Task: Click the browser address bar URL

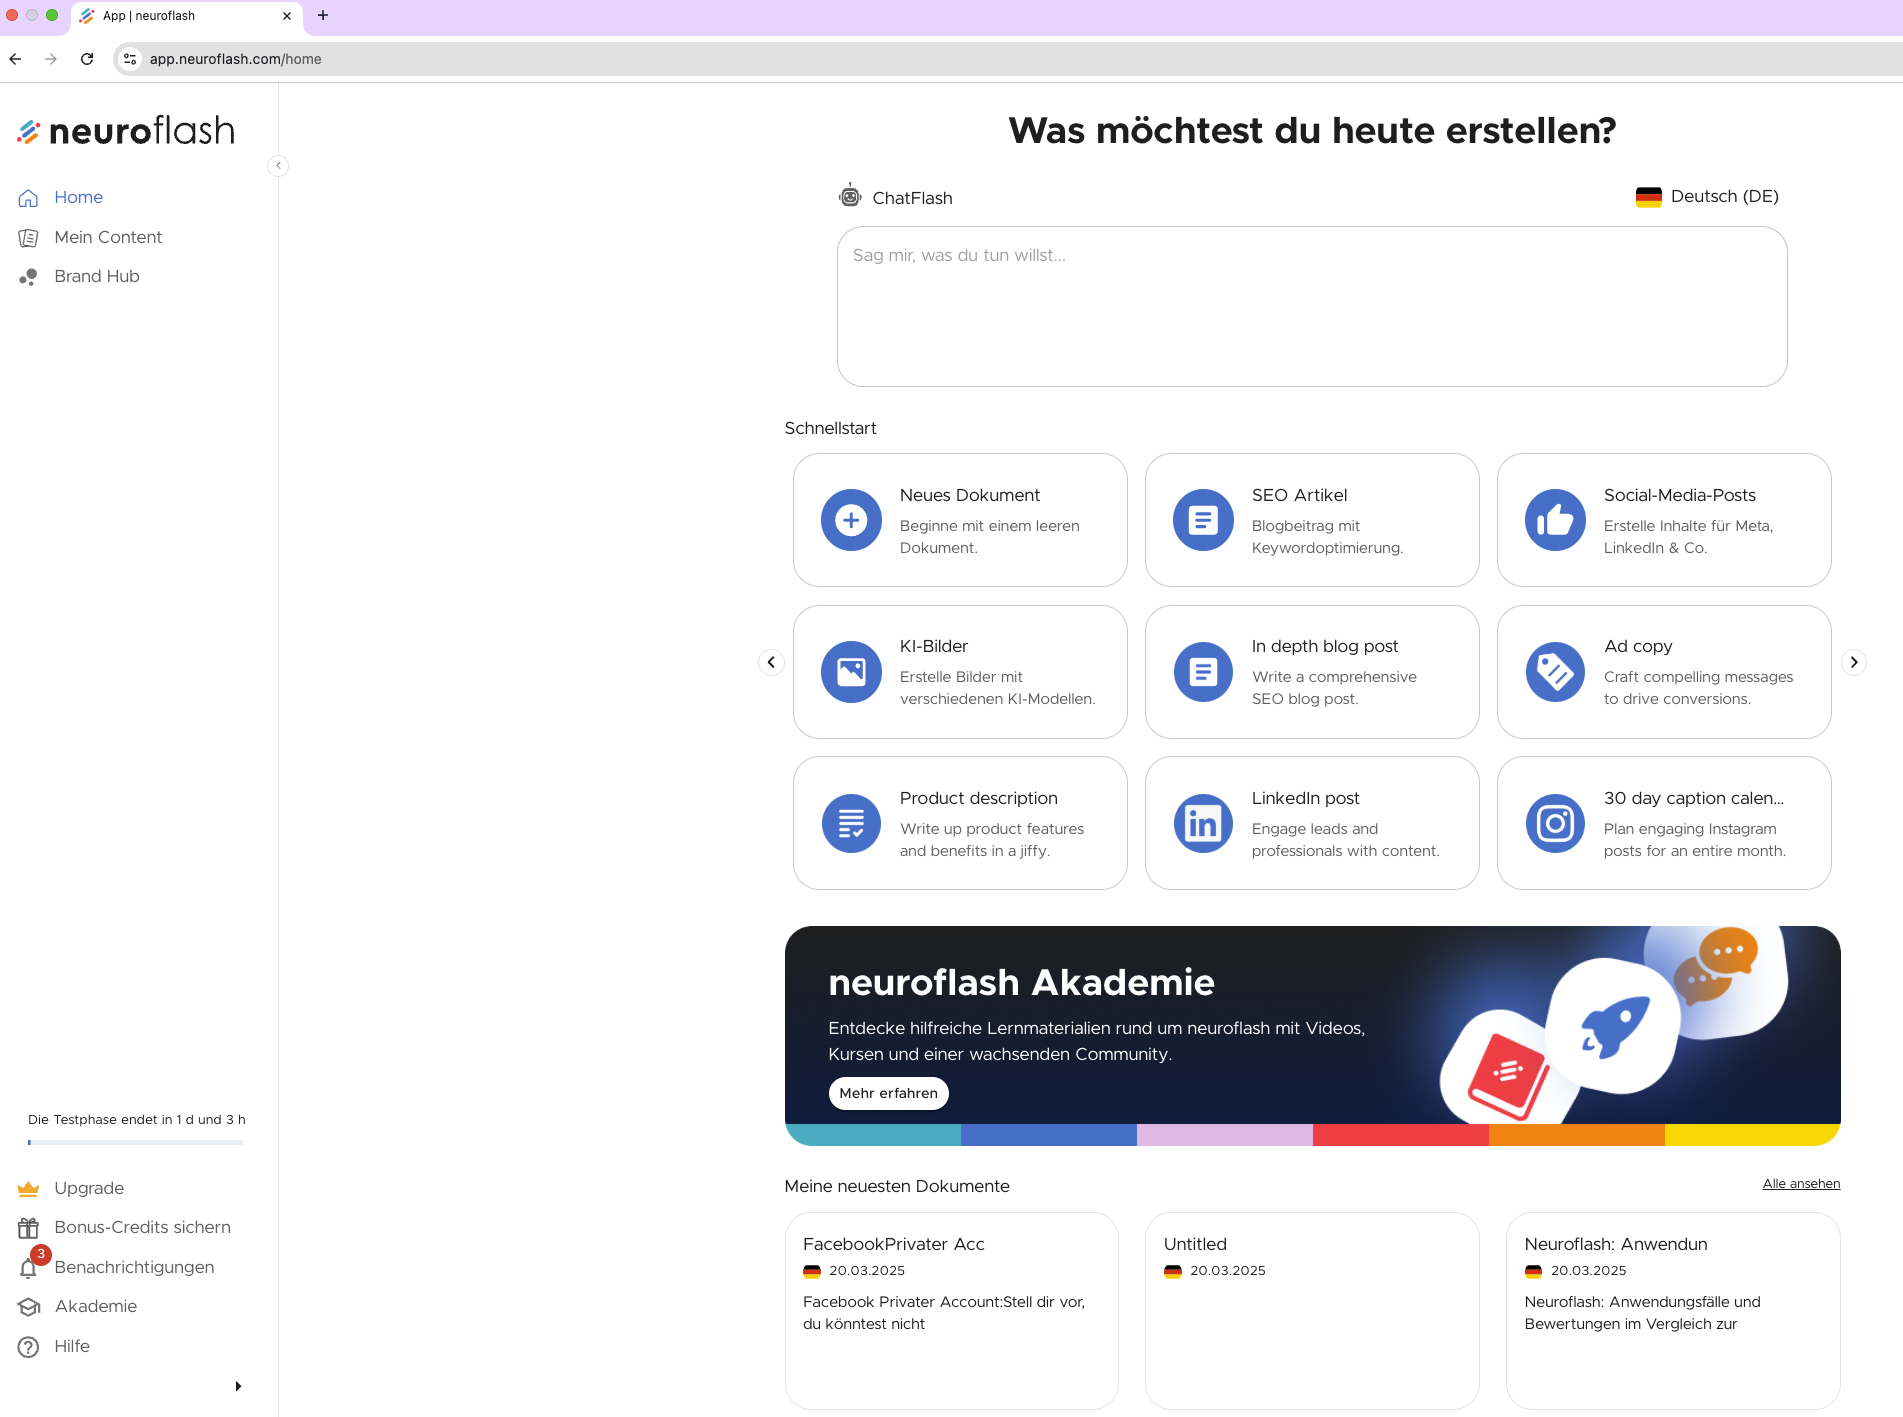Action: [236, 59]
